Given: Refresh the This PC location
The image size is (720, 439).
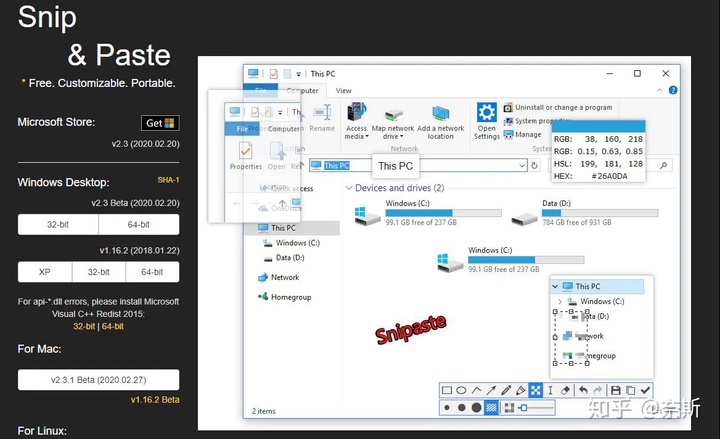Looking at the screenshot, I should coord(534,165).
